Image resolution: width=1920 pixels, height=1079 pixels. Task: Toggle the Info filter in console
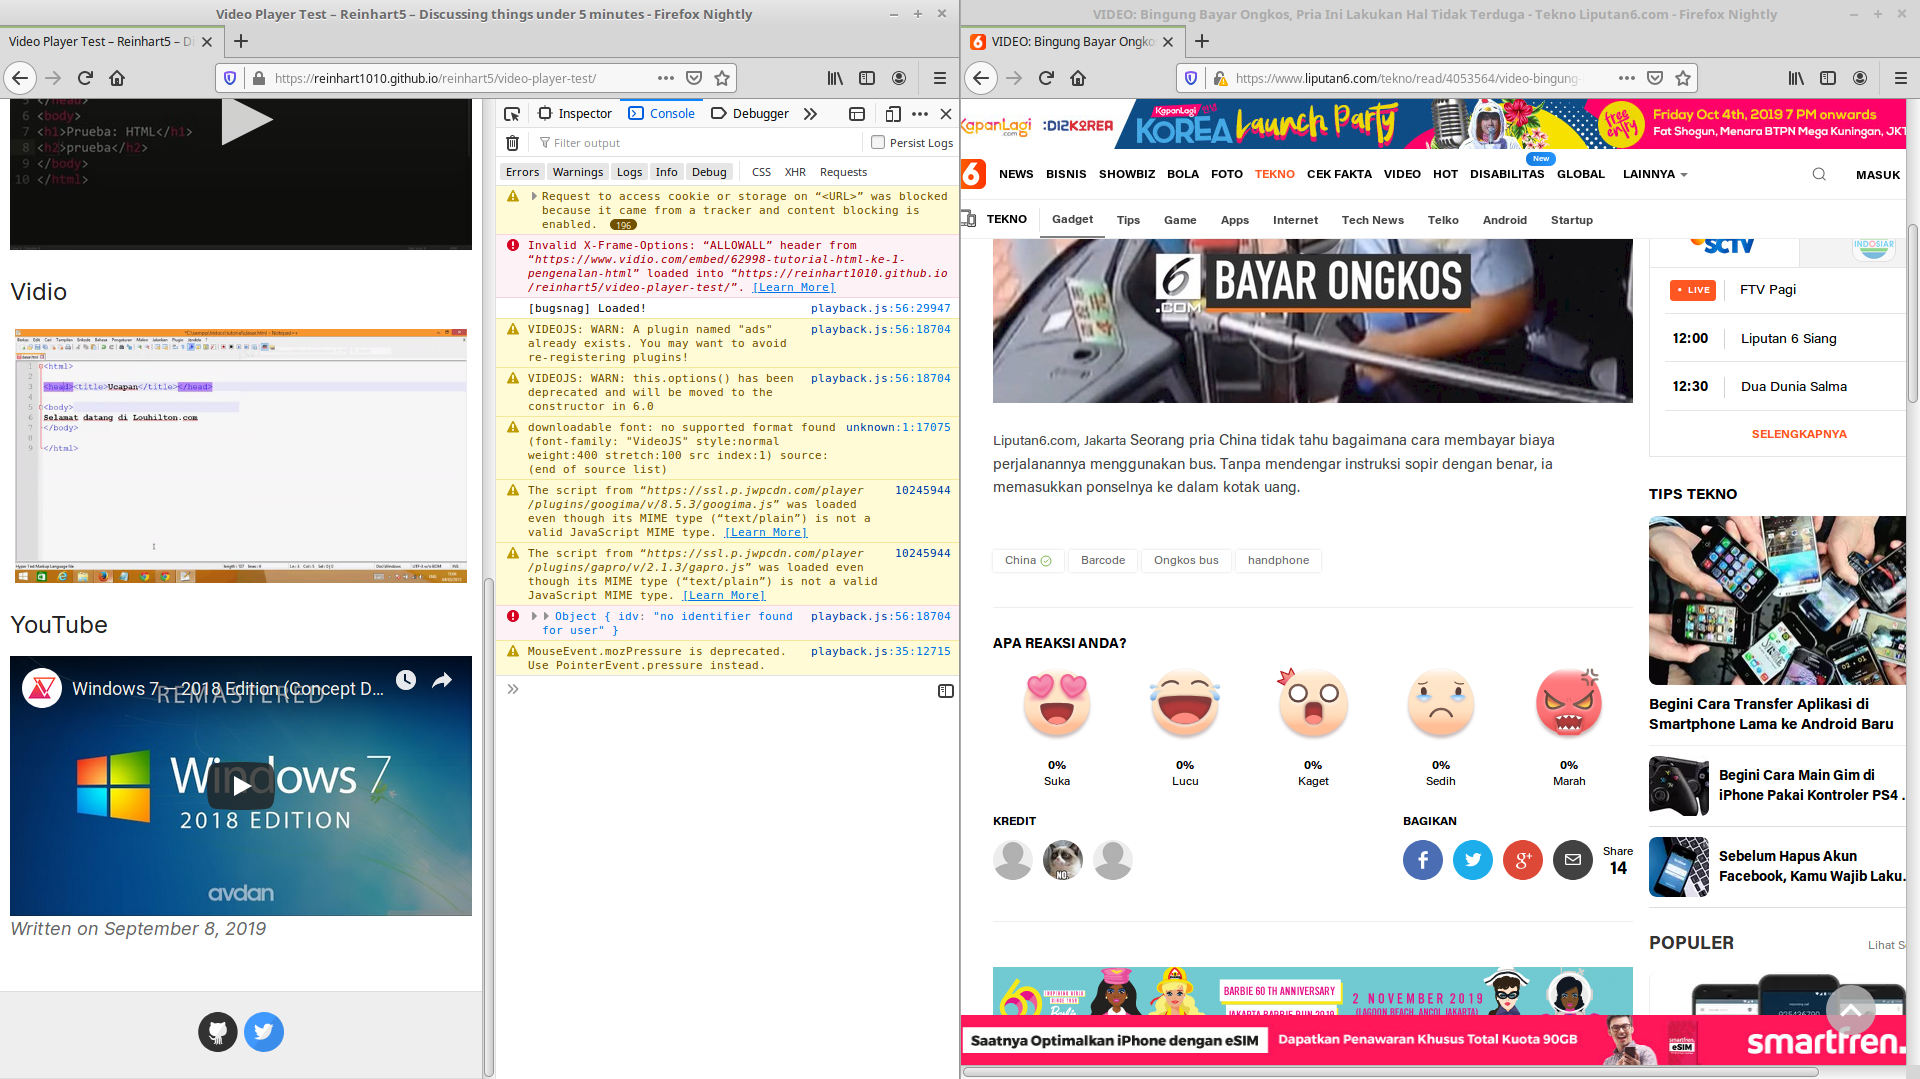pos(667,172)
